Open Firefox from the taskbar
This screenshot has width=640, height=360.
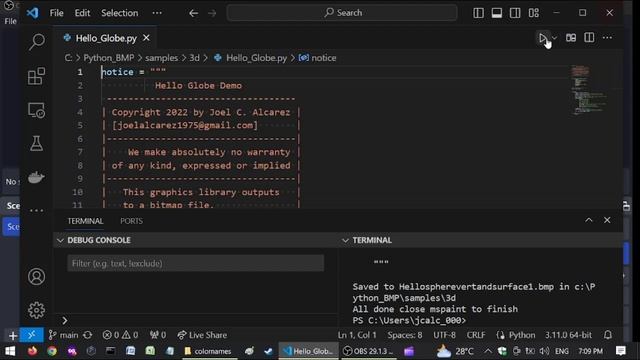(x=32, y=351)
